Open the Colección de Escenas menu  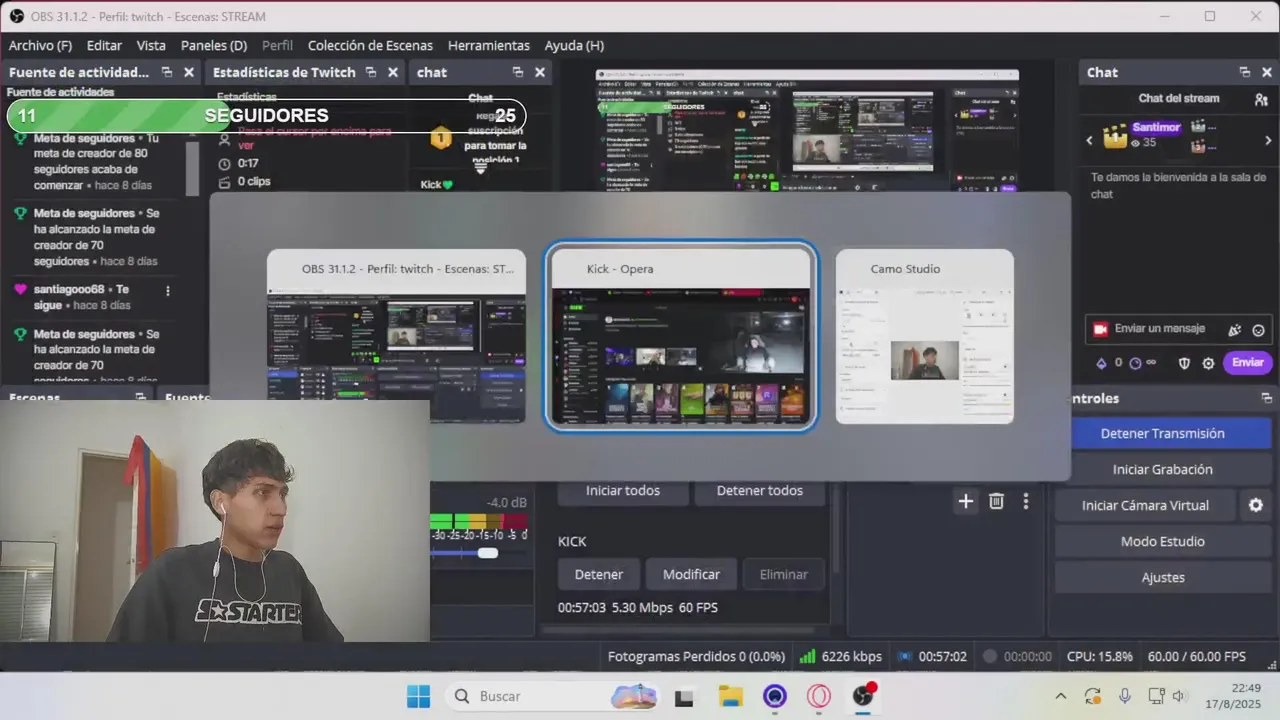(370, 45)
